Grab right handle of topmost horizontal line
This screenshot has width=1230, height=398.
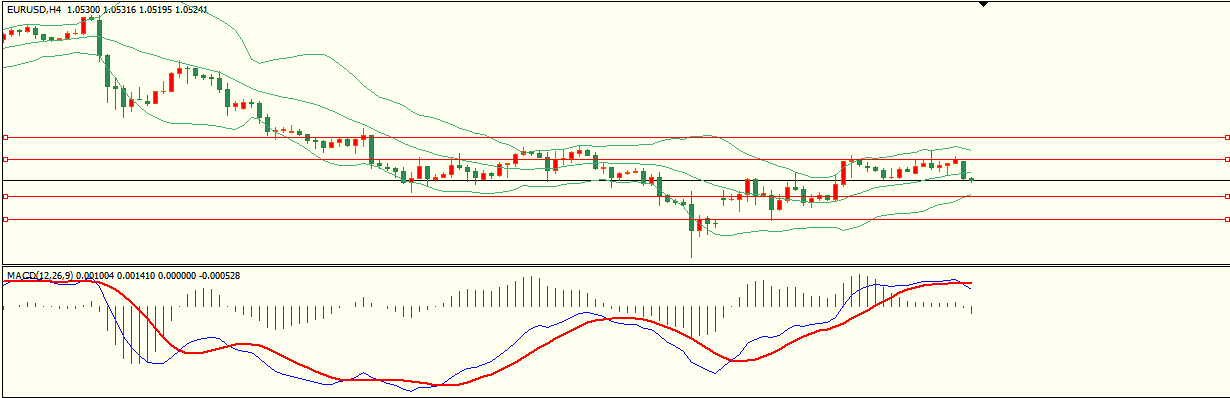click(1227, 137)
